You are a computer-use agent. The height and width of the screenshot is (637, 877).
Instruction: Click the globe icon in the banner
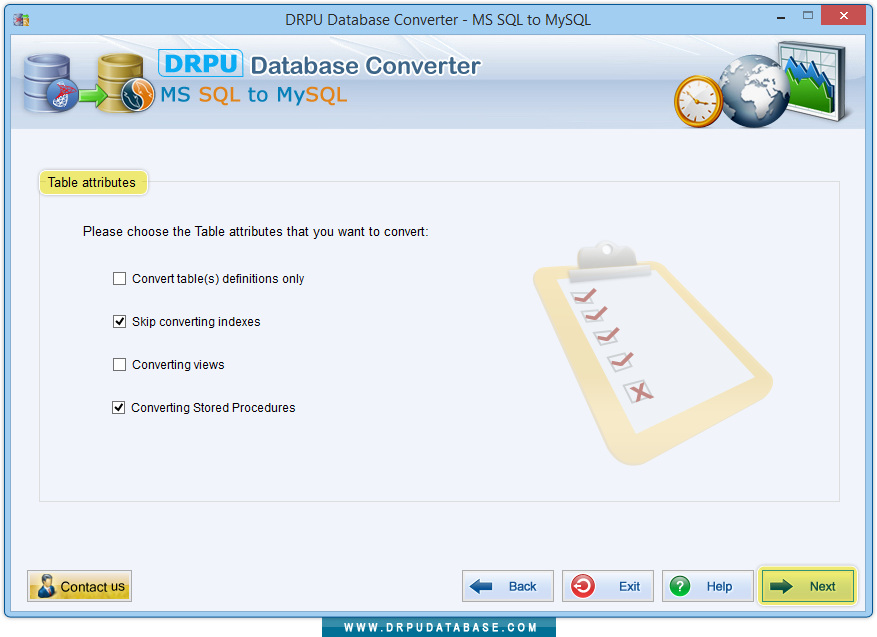coord(753,91)
